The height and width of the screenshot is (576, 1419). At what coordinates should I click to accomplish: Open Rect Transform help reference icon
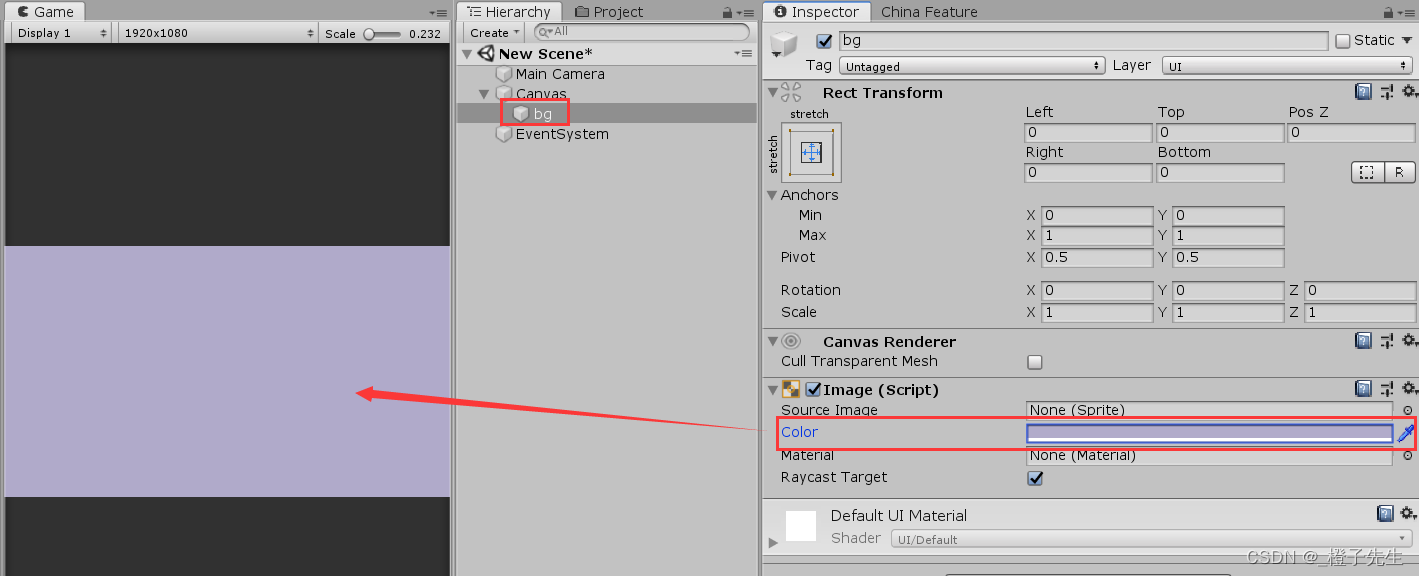point(1363,92)
